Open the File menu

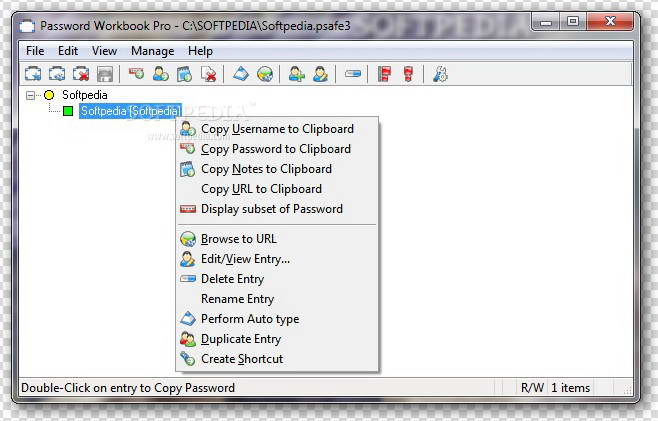point(35,51)
